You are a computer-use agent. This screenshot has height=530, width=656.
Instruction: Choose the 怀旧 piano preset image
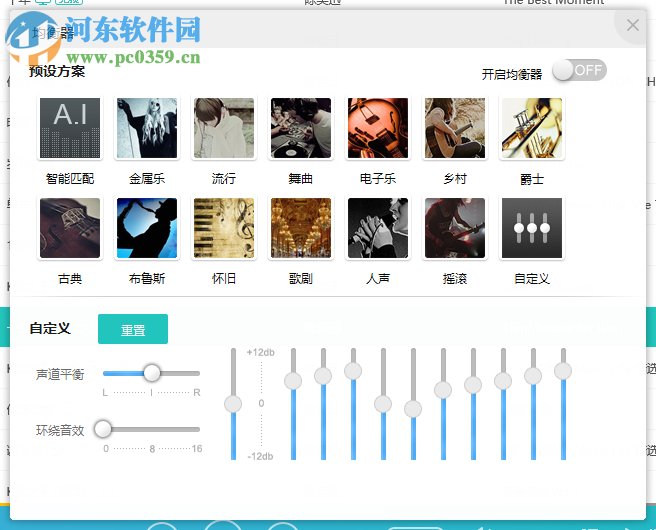tap(224, 228)
